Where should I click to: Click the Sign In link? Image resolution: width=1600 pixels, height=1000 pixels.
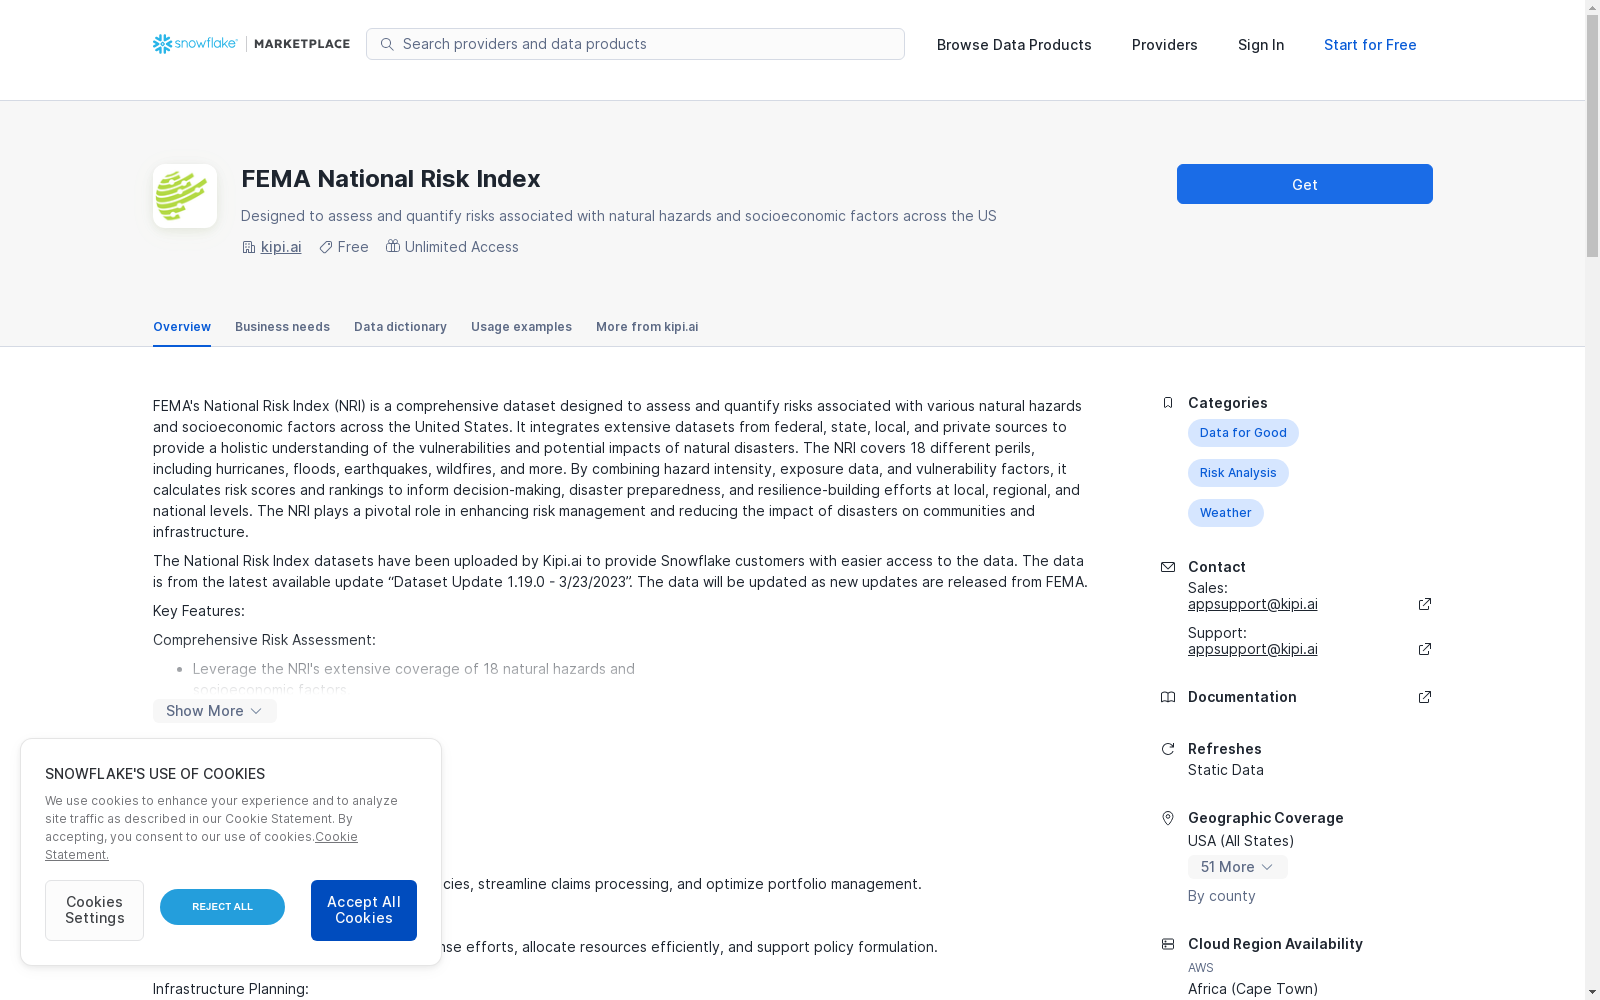tap(1261, 45)
